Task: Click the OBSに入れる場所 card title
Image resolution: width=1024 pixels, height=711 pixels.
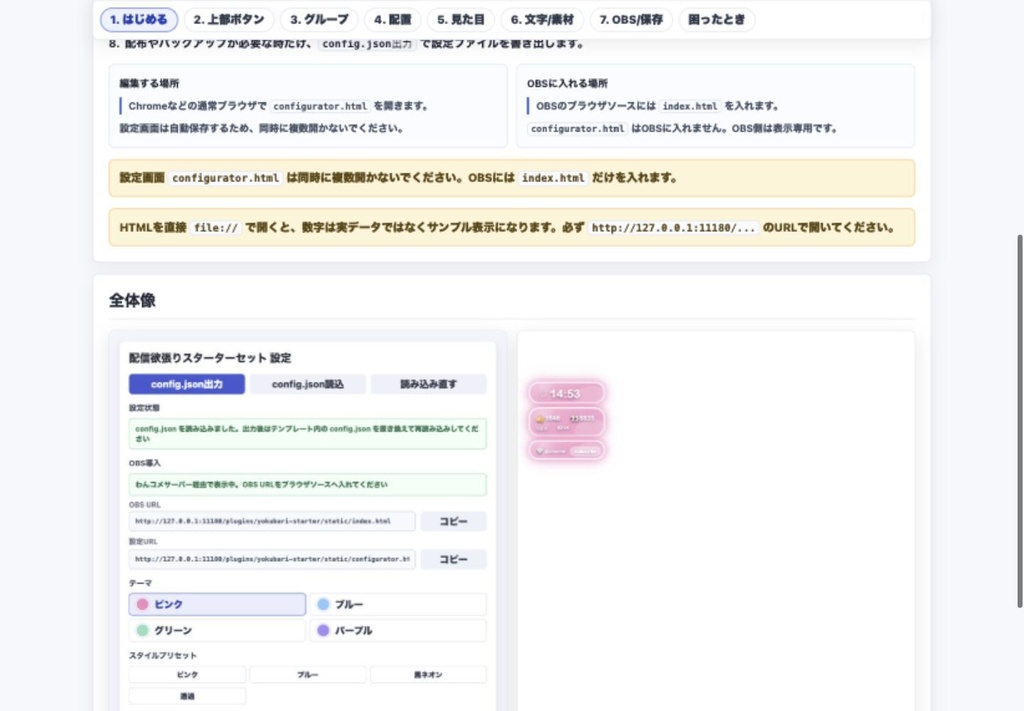Action: pos(567,84)
